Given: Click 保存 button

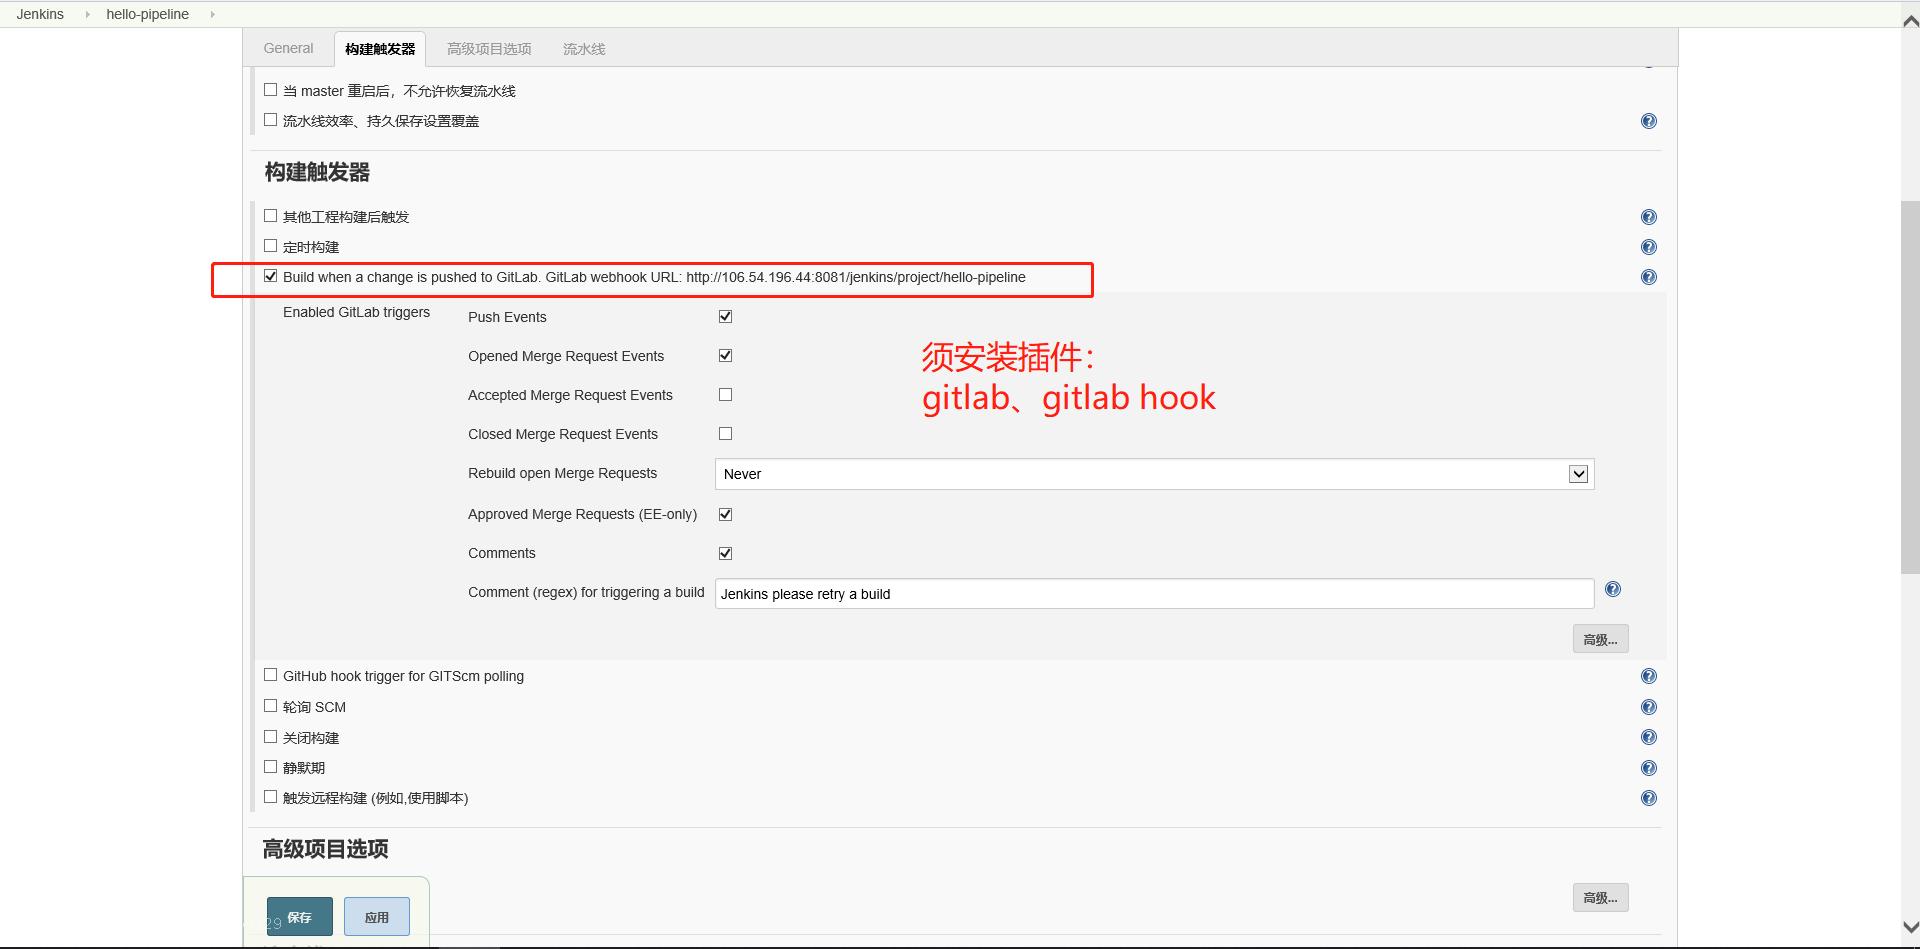Looking at the screenshot, I should pos(300,917).
